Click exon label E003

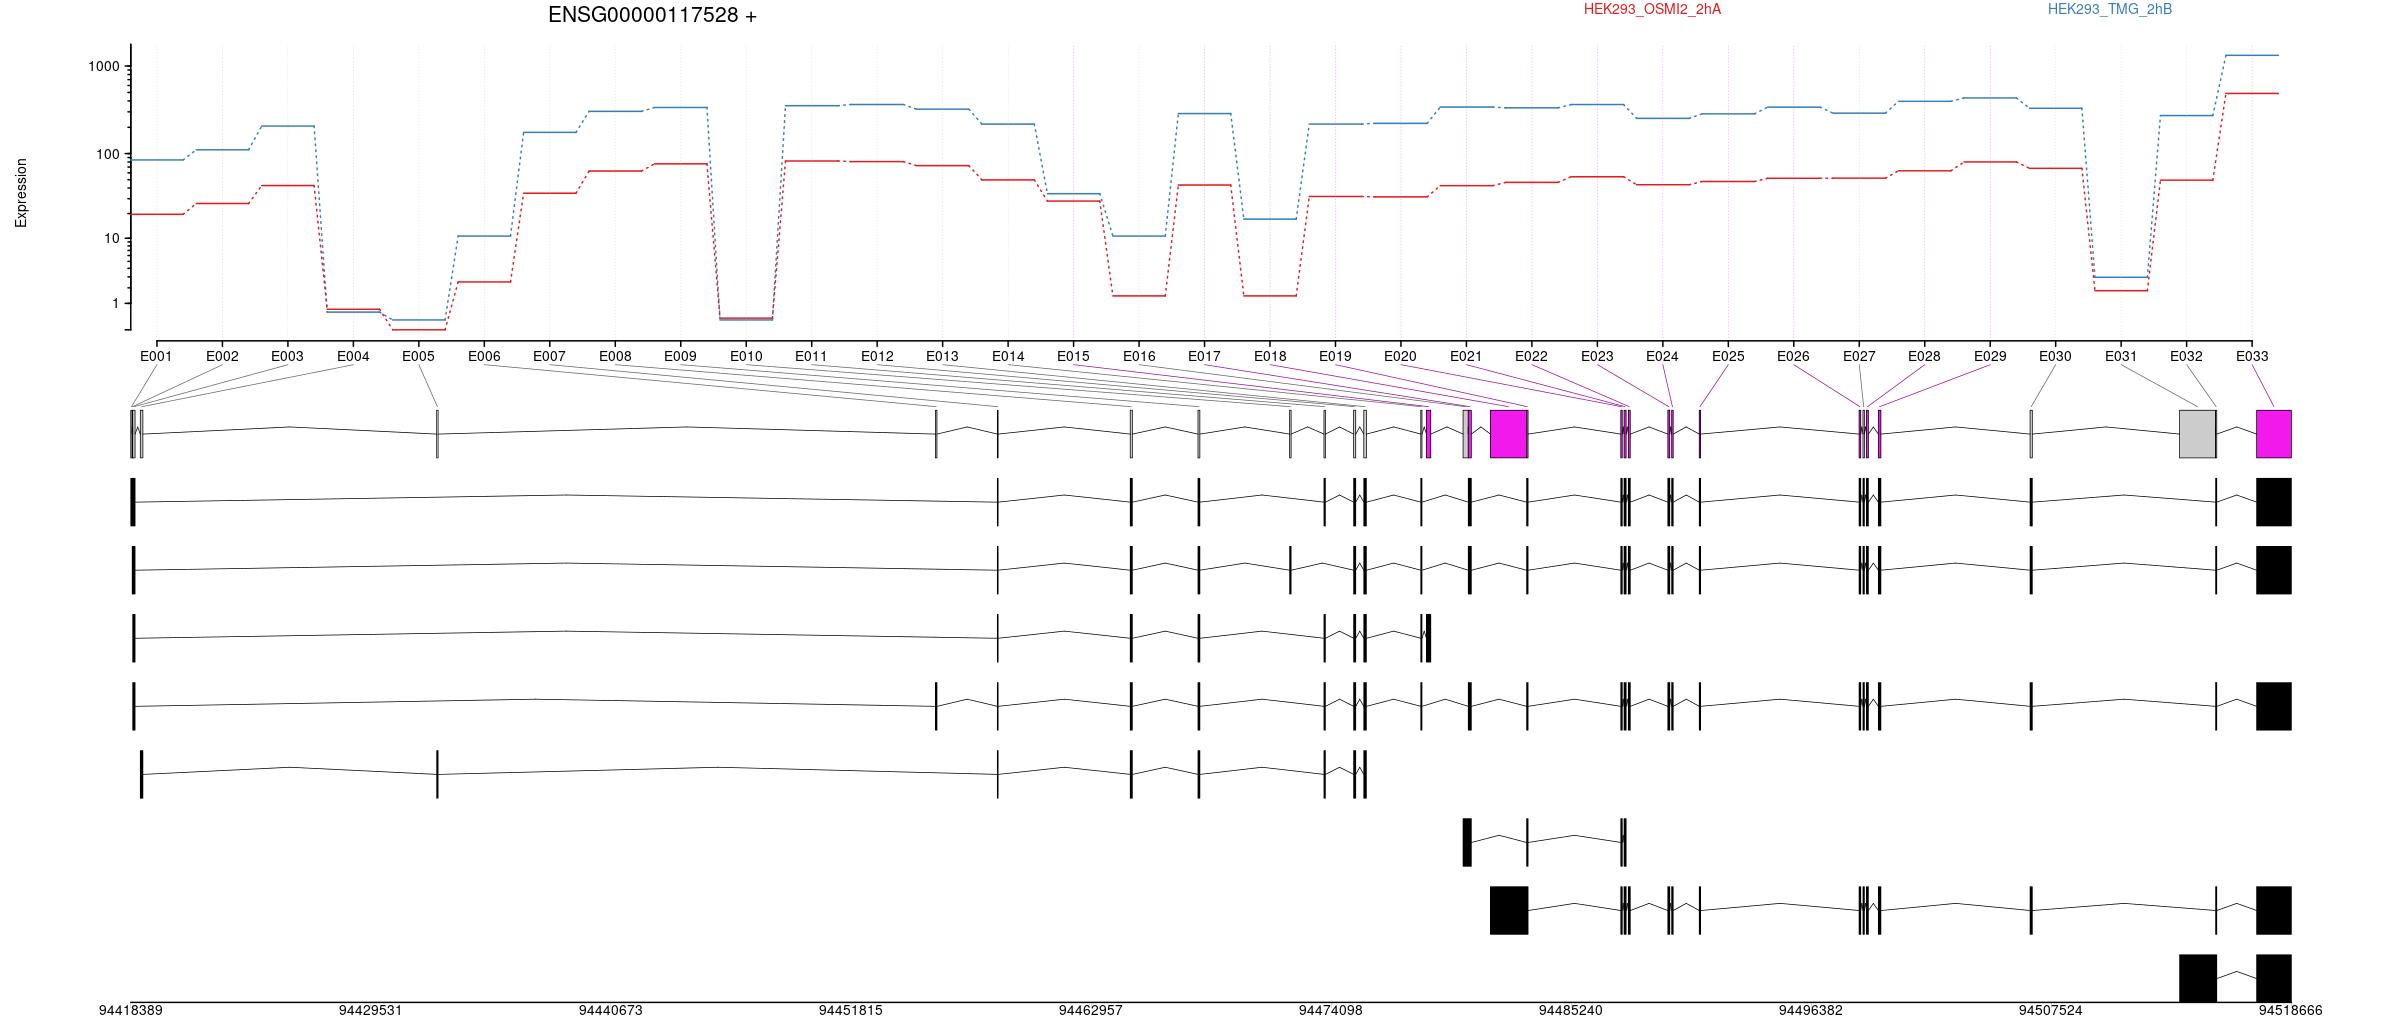pyautogui.click(x=287, y=356)
